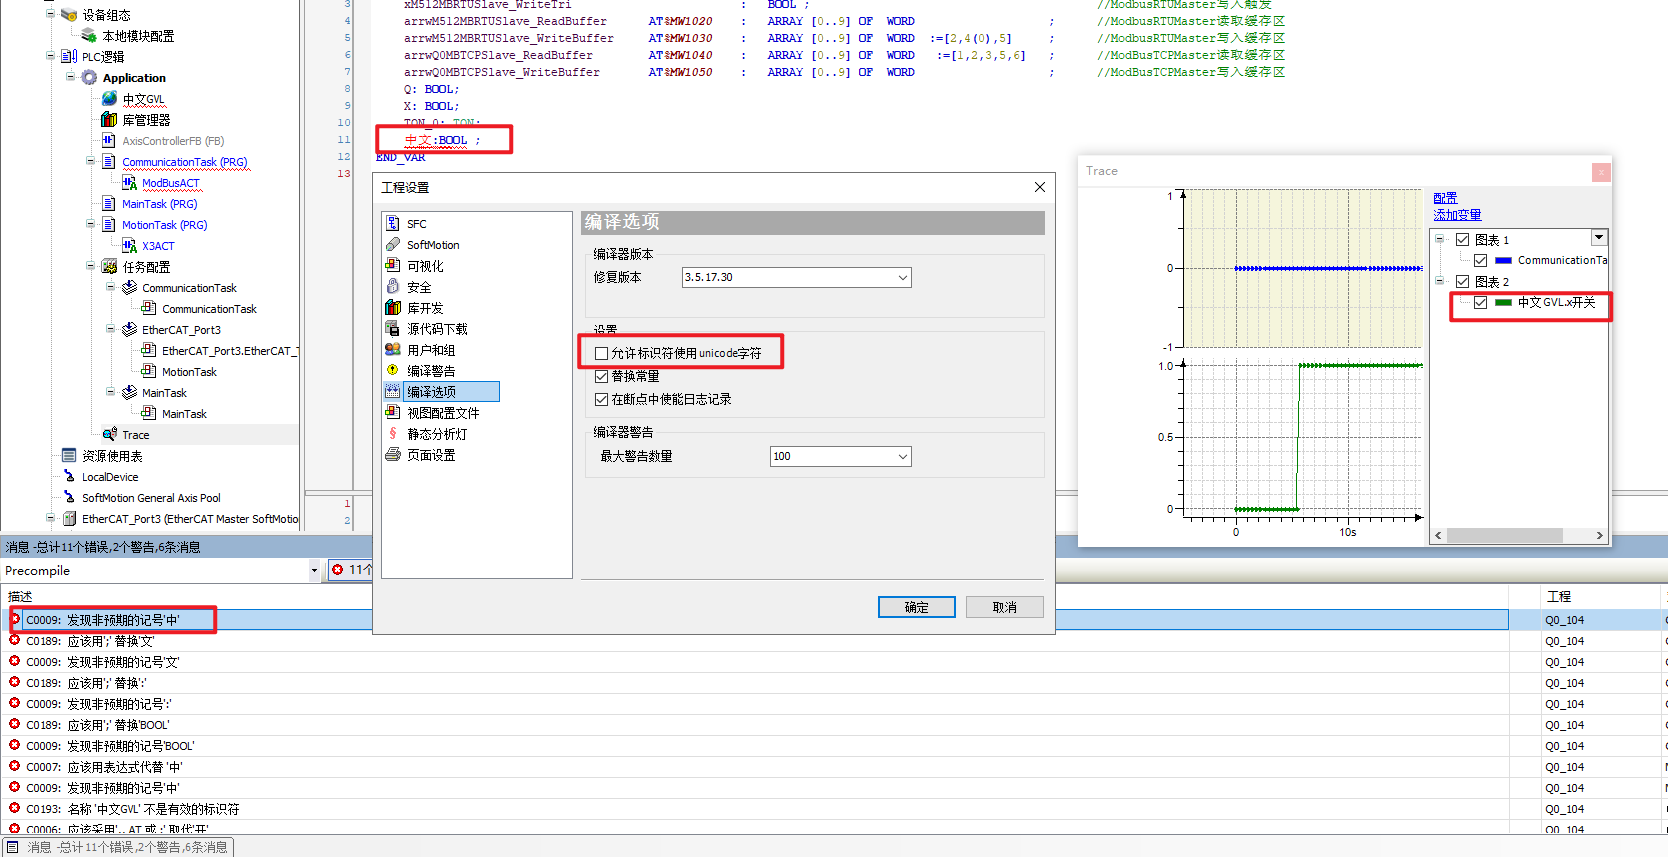Select 编译警告 in settings list

pyautogui.click(x=431, y=371)
